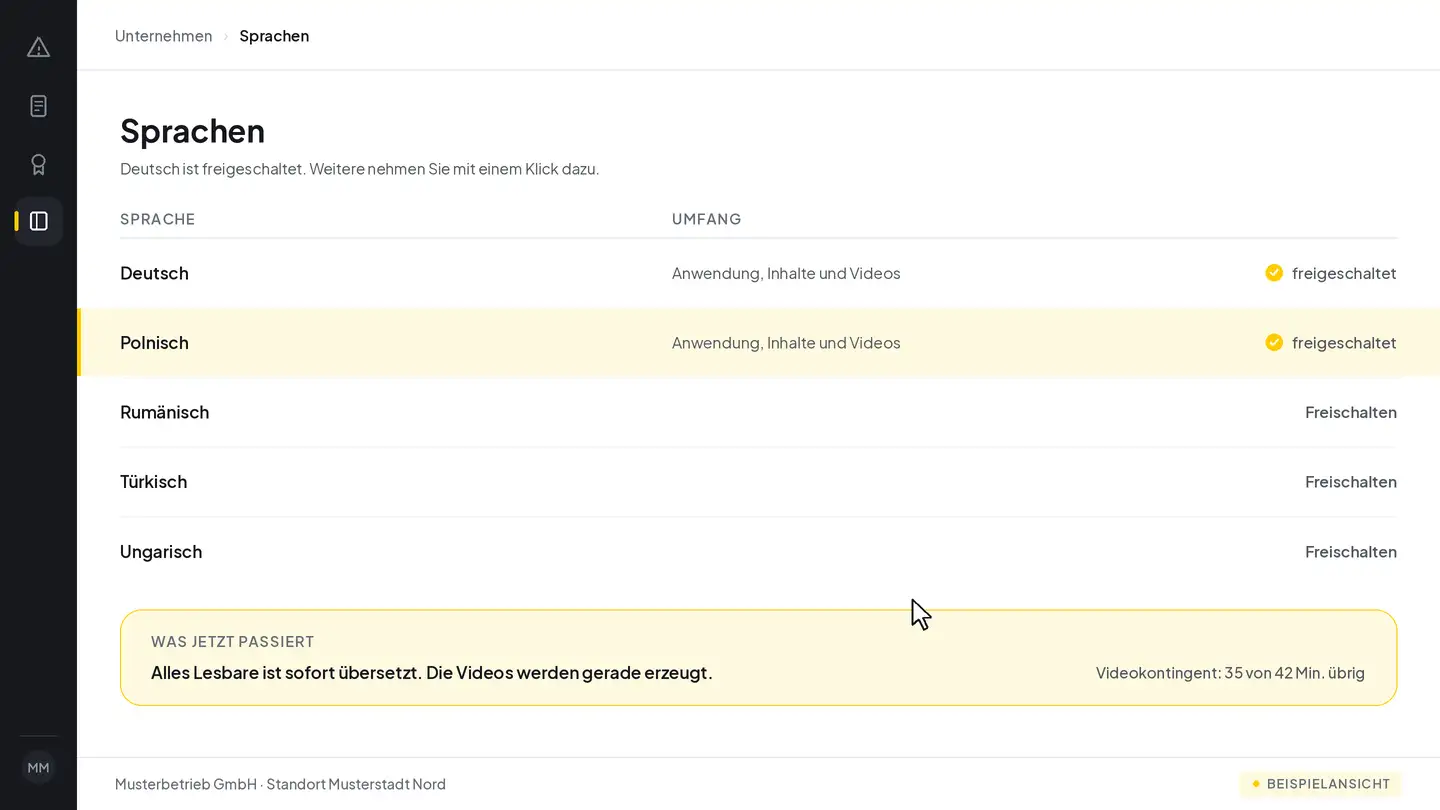Select the Türkisch language name
The width and height of the screenshot is (1440, 810).
pos(154,482)
